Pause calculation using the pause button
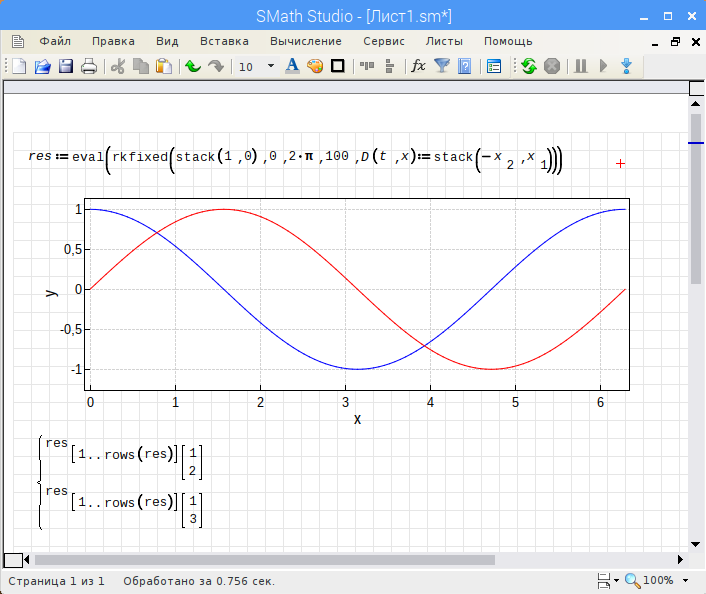Viewport: 706px width, 594px height. [580, 66]
